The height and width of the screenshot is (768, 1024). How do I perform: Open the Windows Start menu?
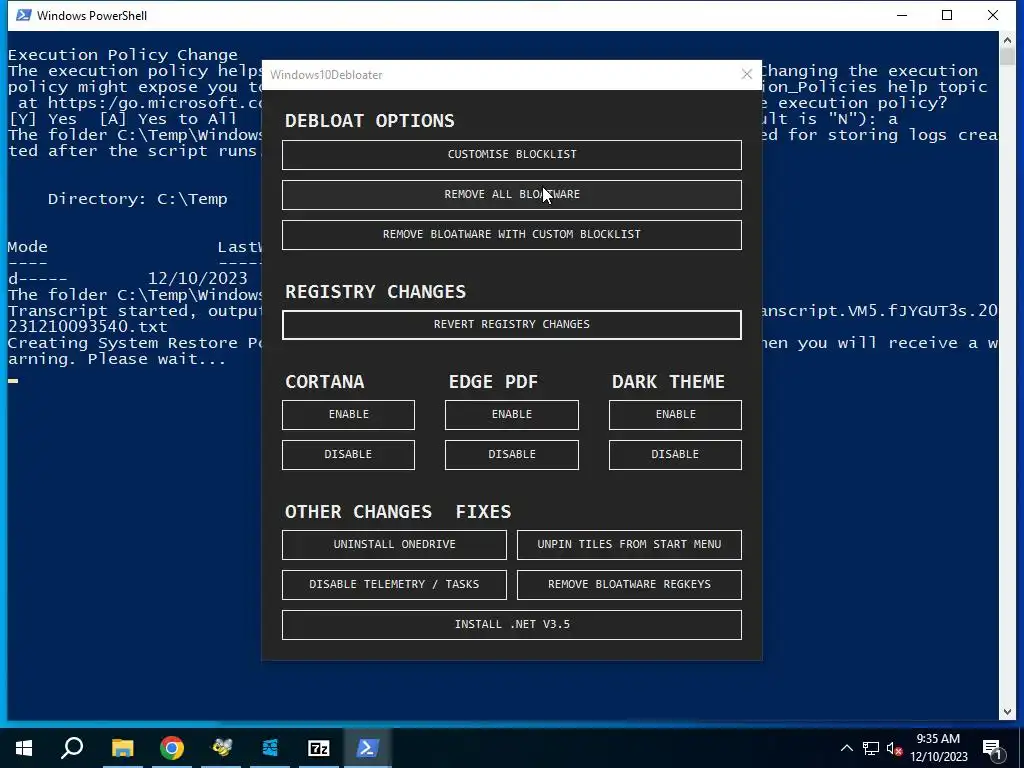point(24,748)
